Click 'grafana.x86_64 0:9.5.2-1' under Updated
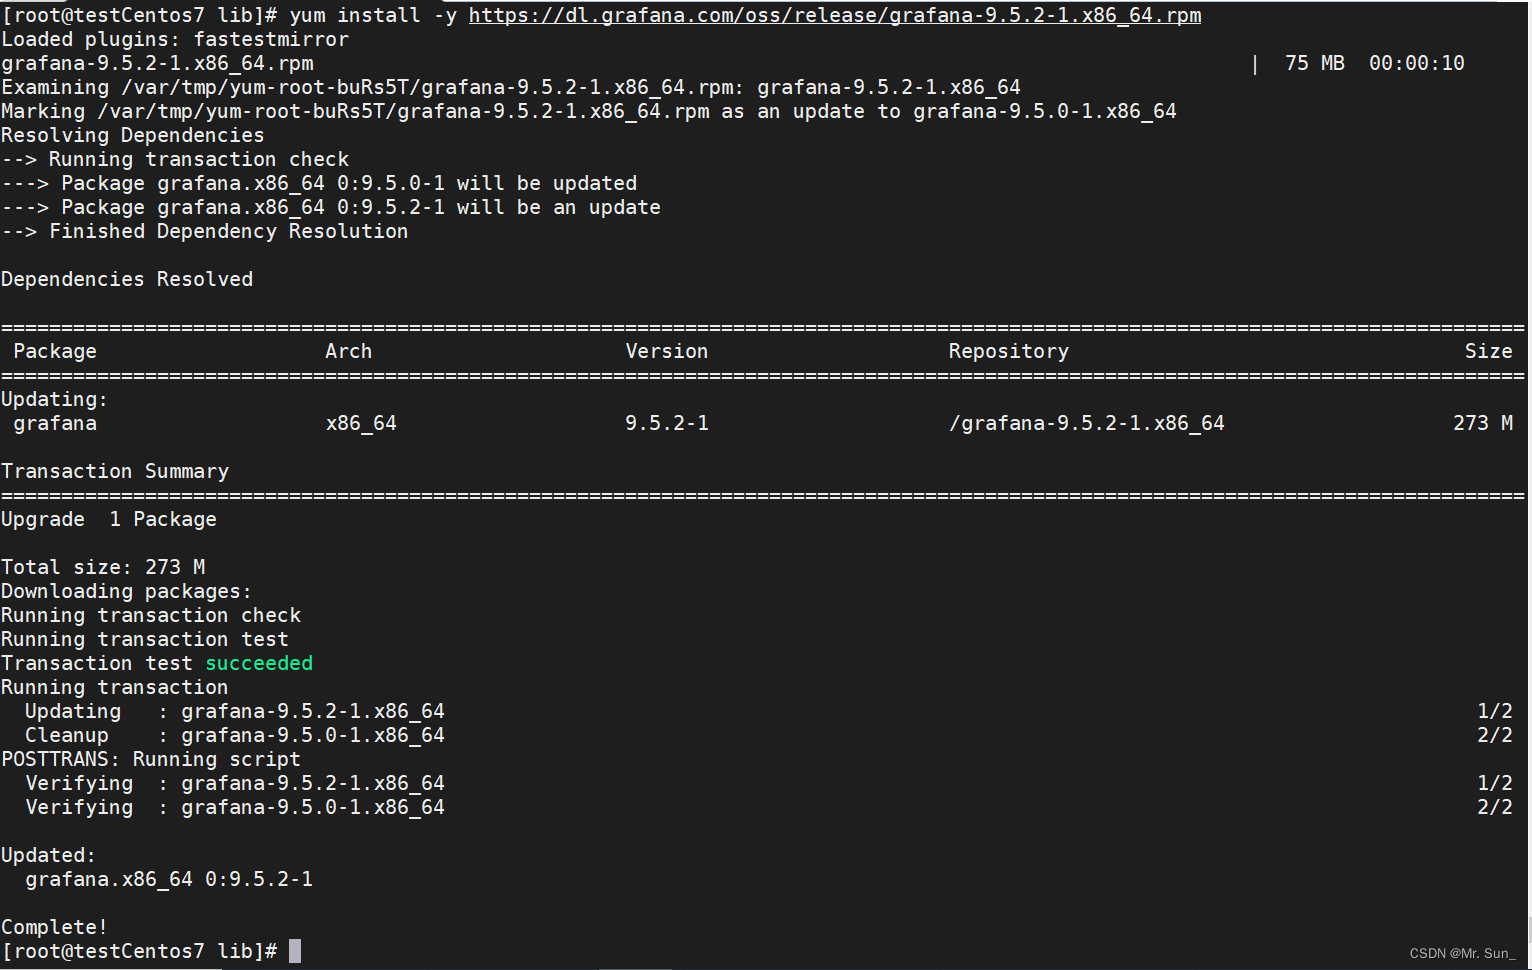The height and width of the screenshot is (970, 1532). pos(169,879)
